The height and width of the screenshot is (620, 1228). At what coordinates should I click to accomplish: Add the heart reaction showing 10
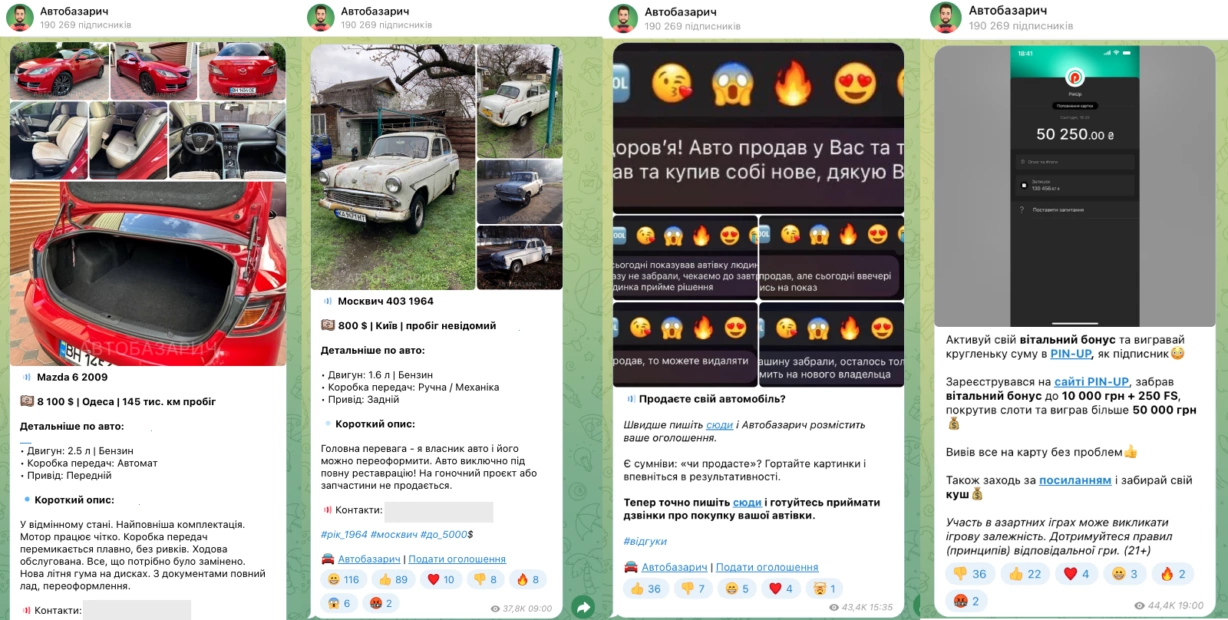(x=442, y=579)
